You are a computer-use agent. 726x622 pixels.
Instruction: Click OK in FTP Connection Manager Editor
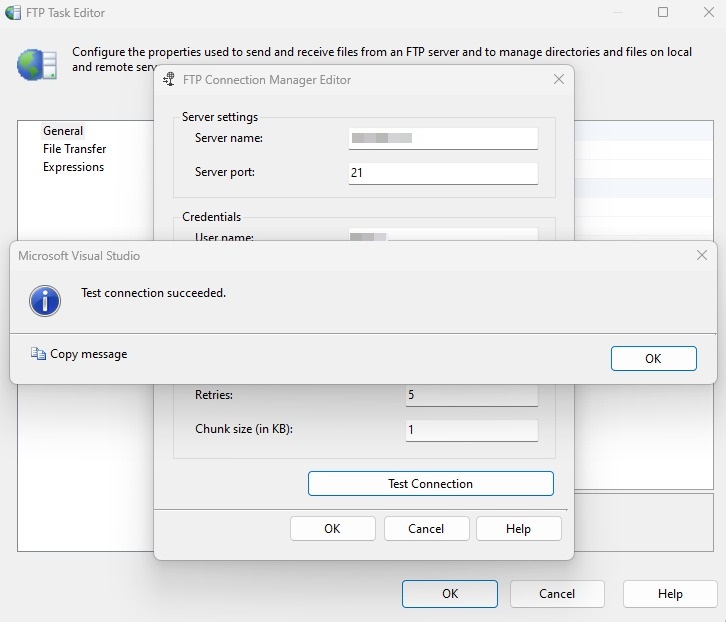click(x=332, y=528)
